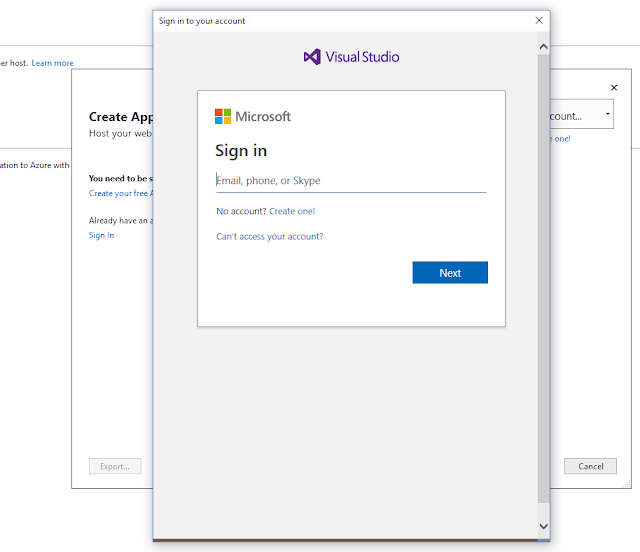This screenshot has height=552, width=640.
Task: Click the blue Next button
Action: (x=450, y=272)
